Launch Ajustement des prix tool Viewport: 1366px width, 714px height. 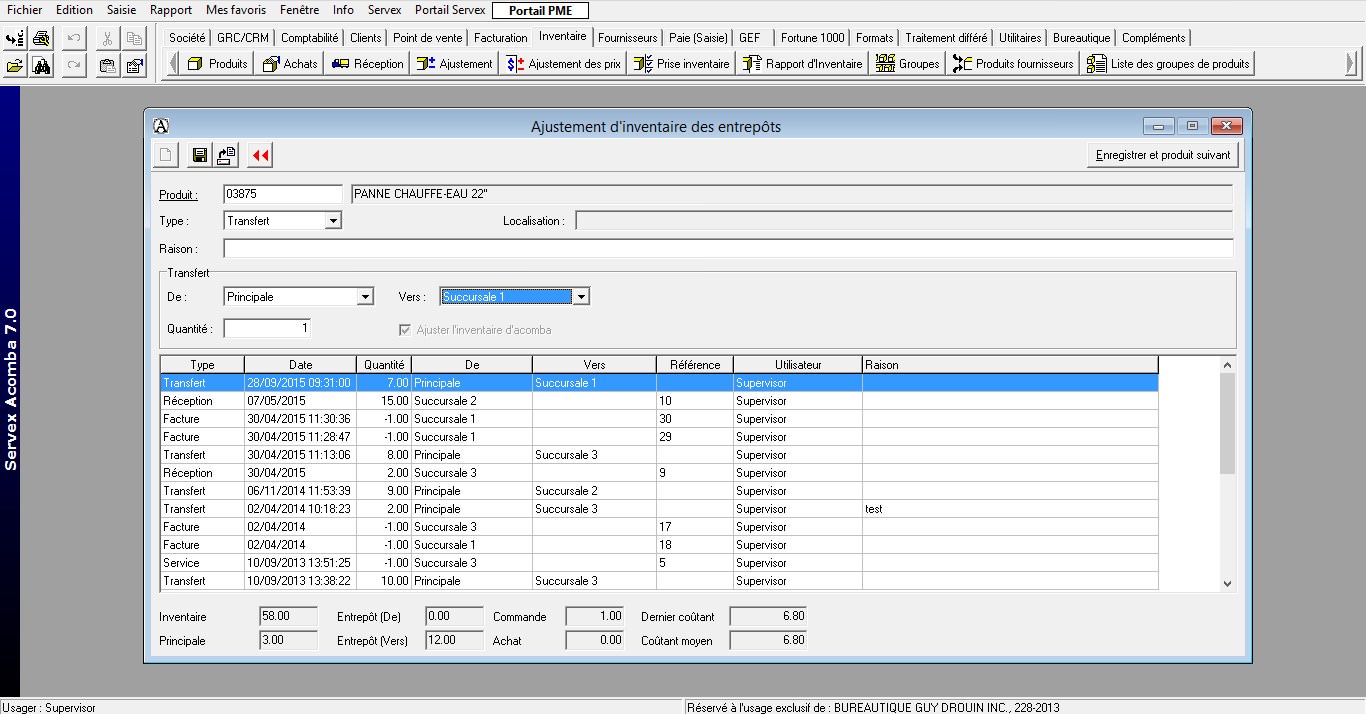click(x=563, y=64)
